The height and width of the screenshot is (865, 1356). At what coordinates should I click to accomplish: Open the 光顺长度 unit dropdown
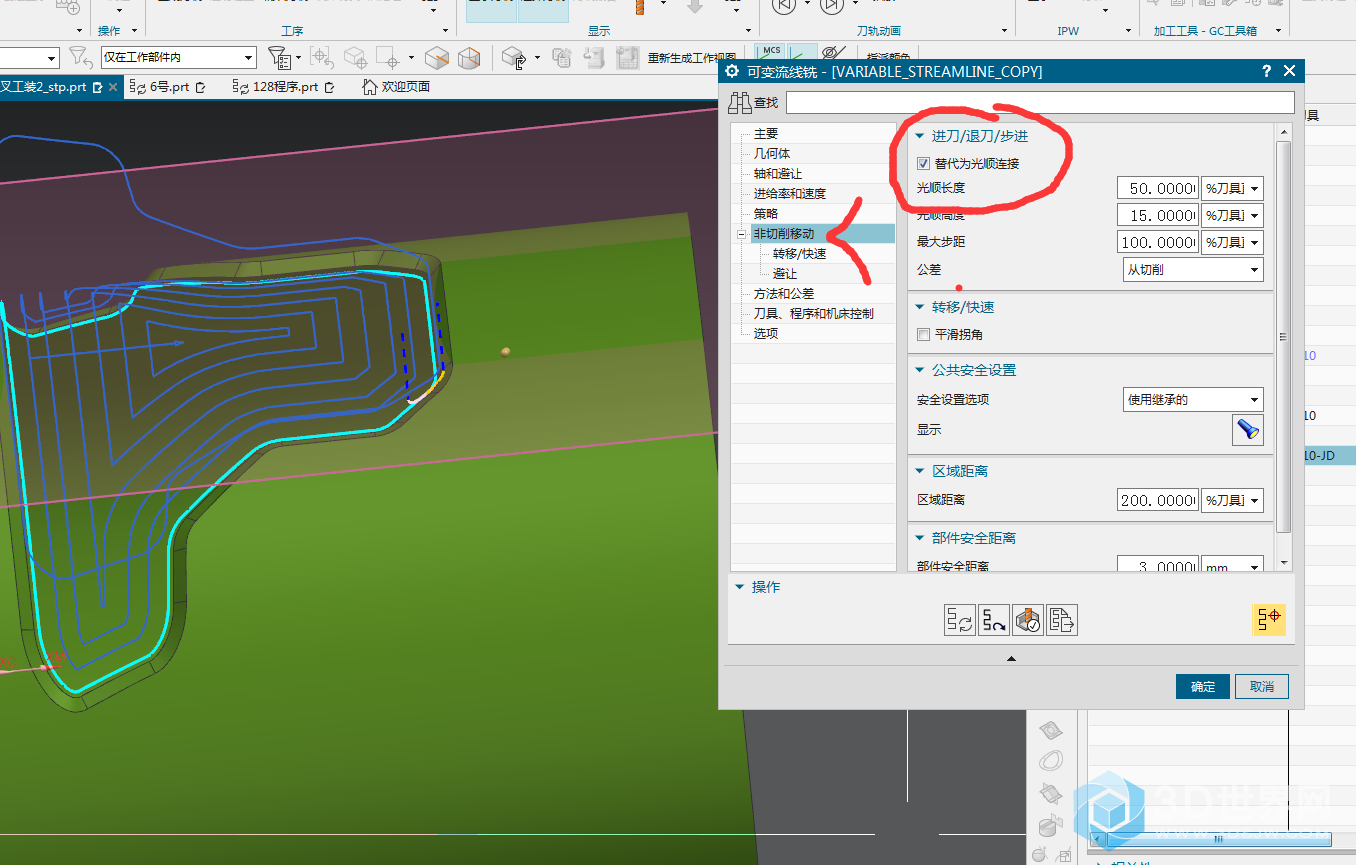[x=1232, y=188]
